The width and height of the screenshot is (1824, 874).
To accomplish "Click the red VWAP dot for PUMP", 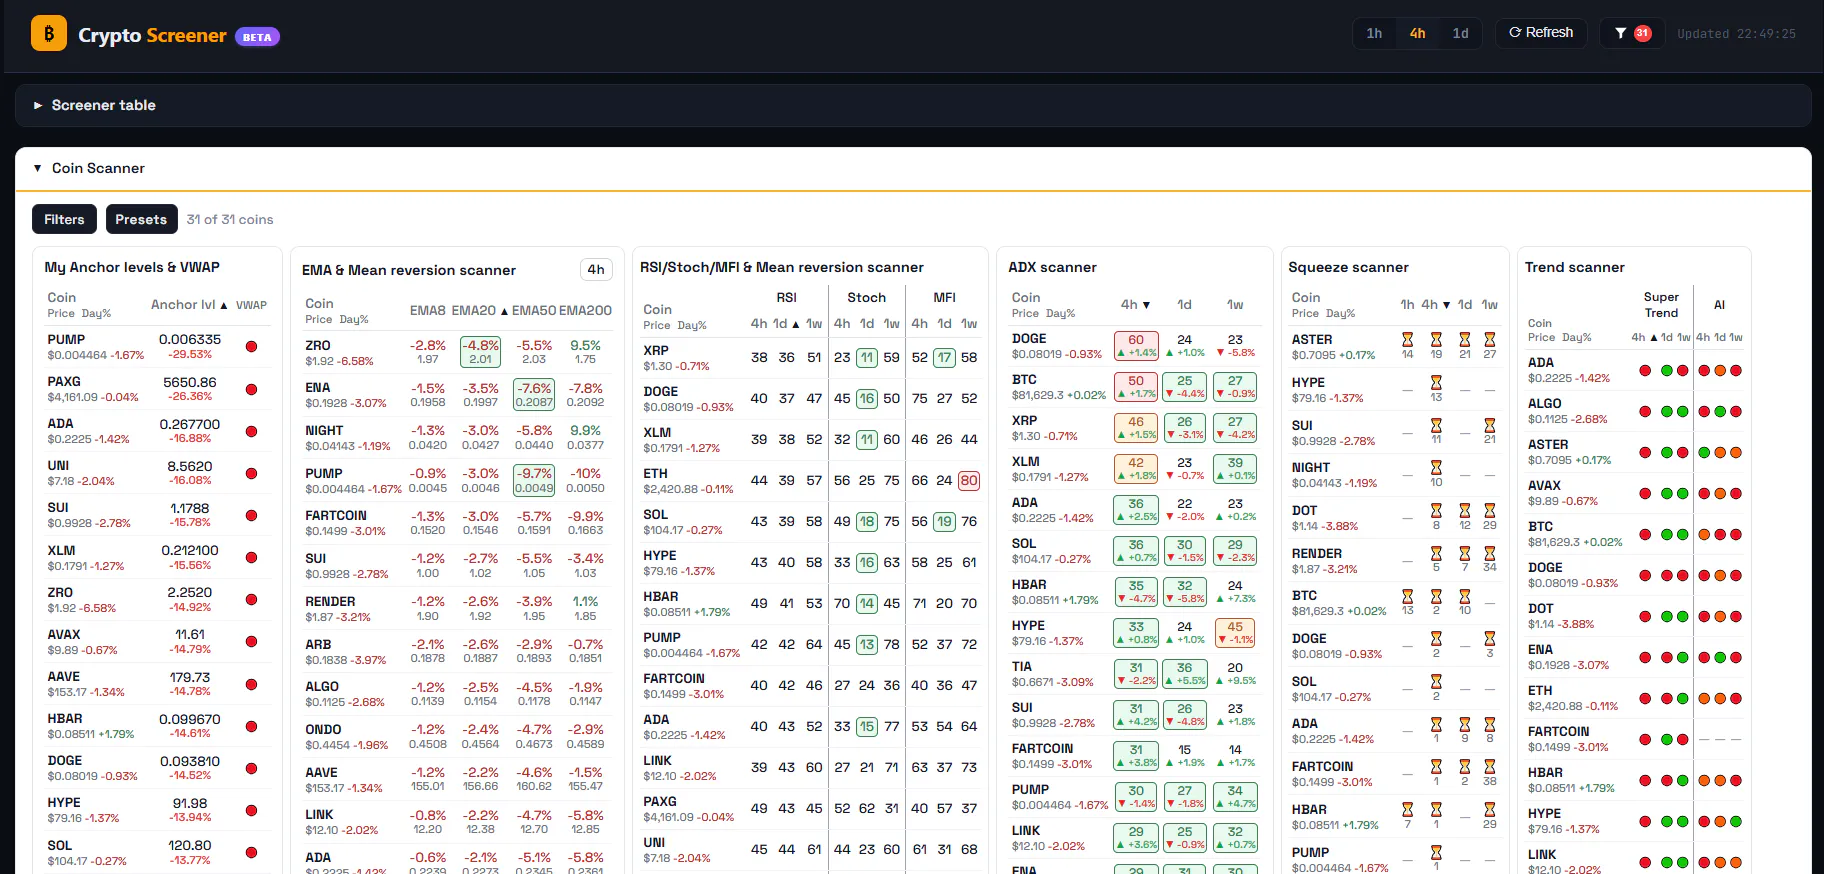I will pos(251,347).
